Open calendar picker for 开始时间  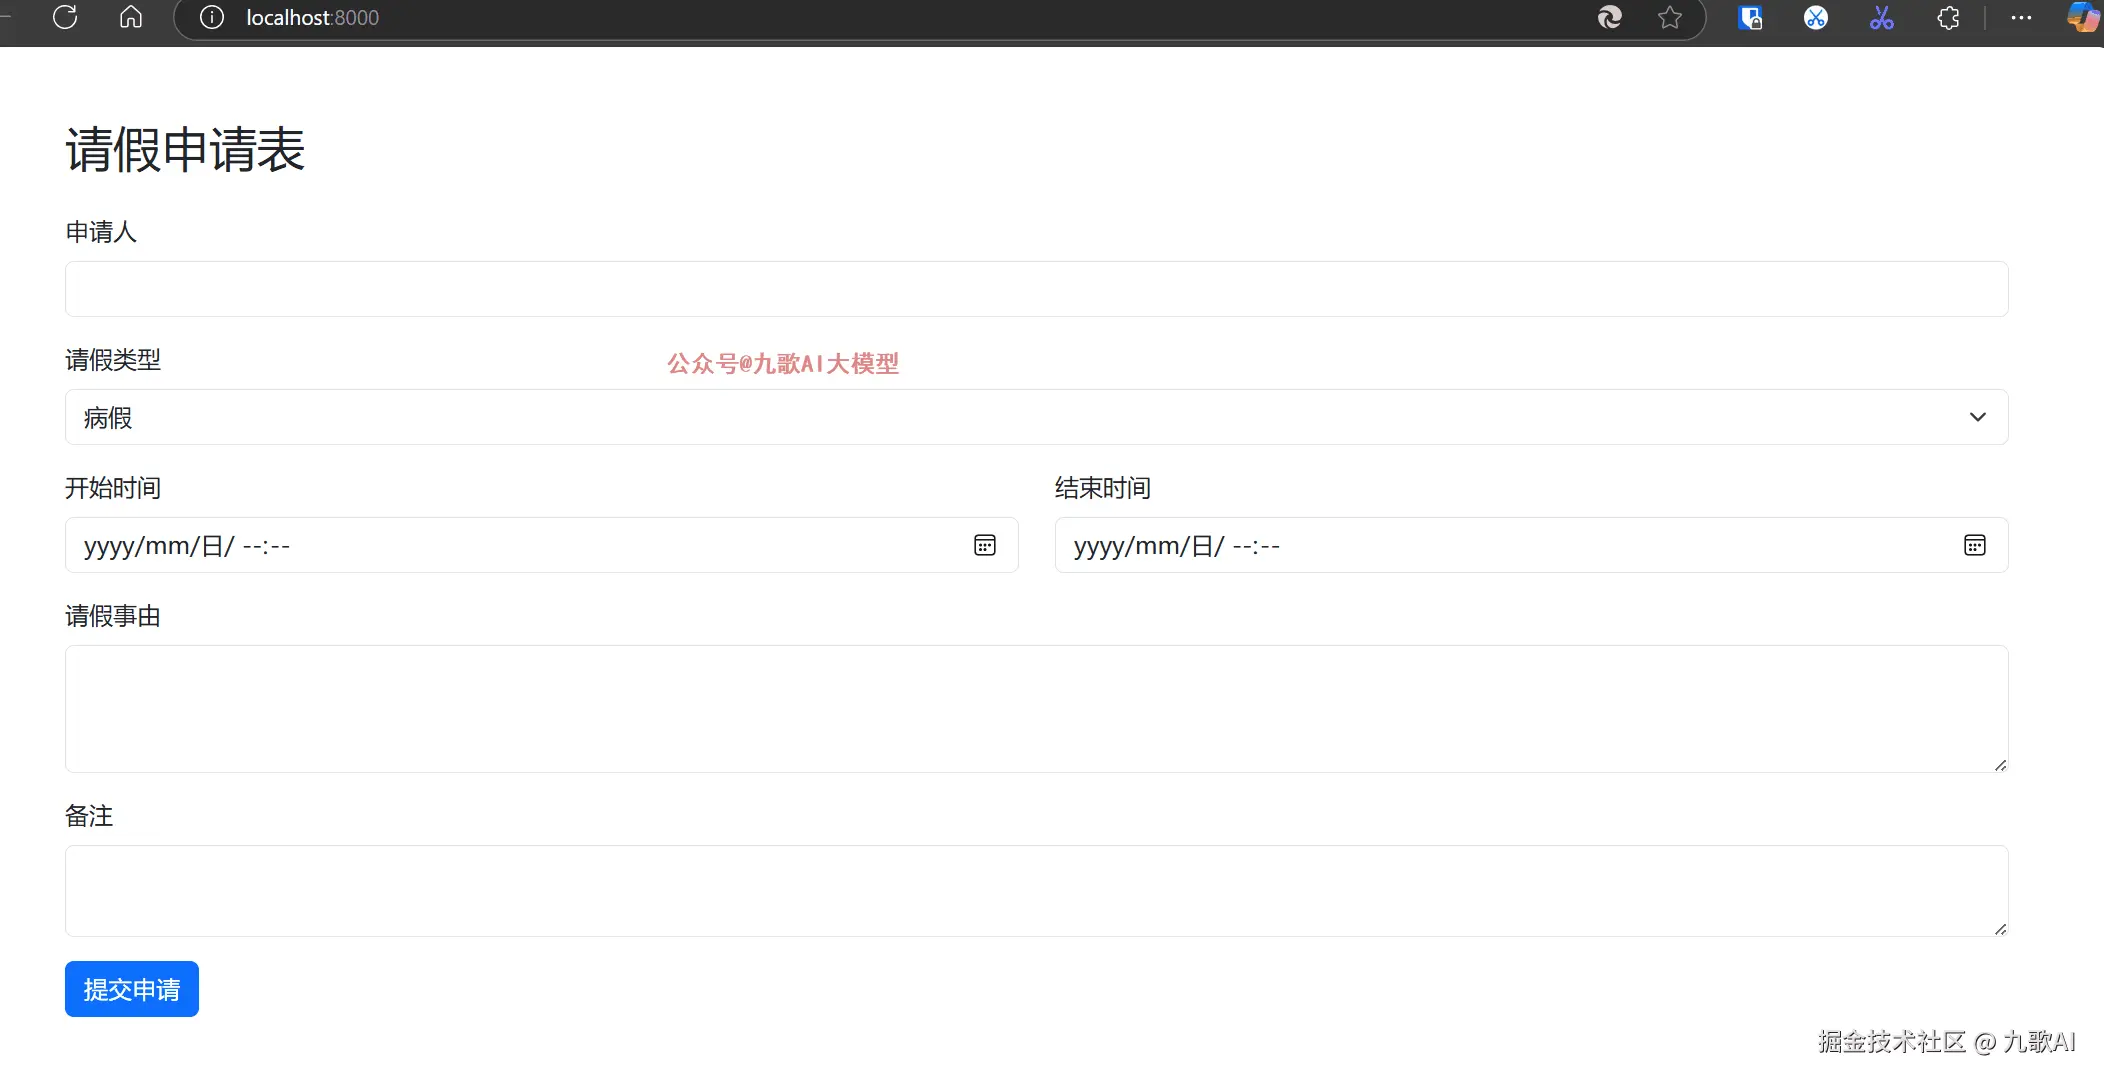tap(984, 545)
